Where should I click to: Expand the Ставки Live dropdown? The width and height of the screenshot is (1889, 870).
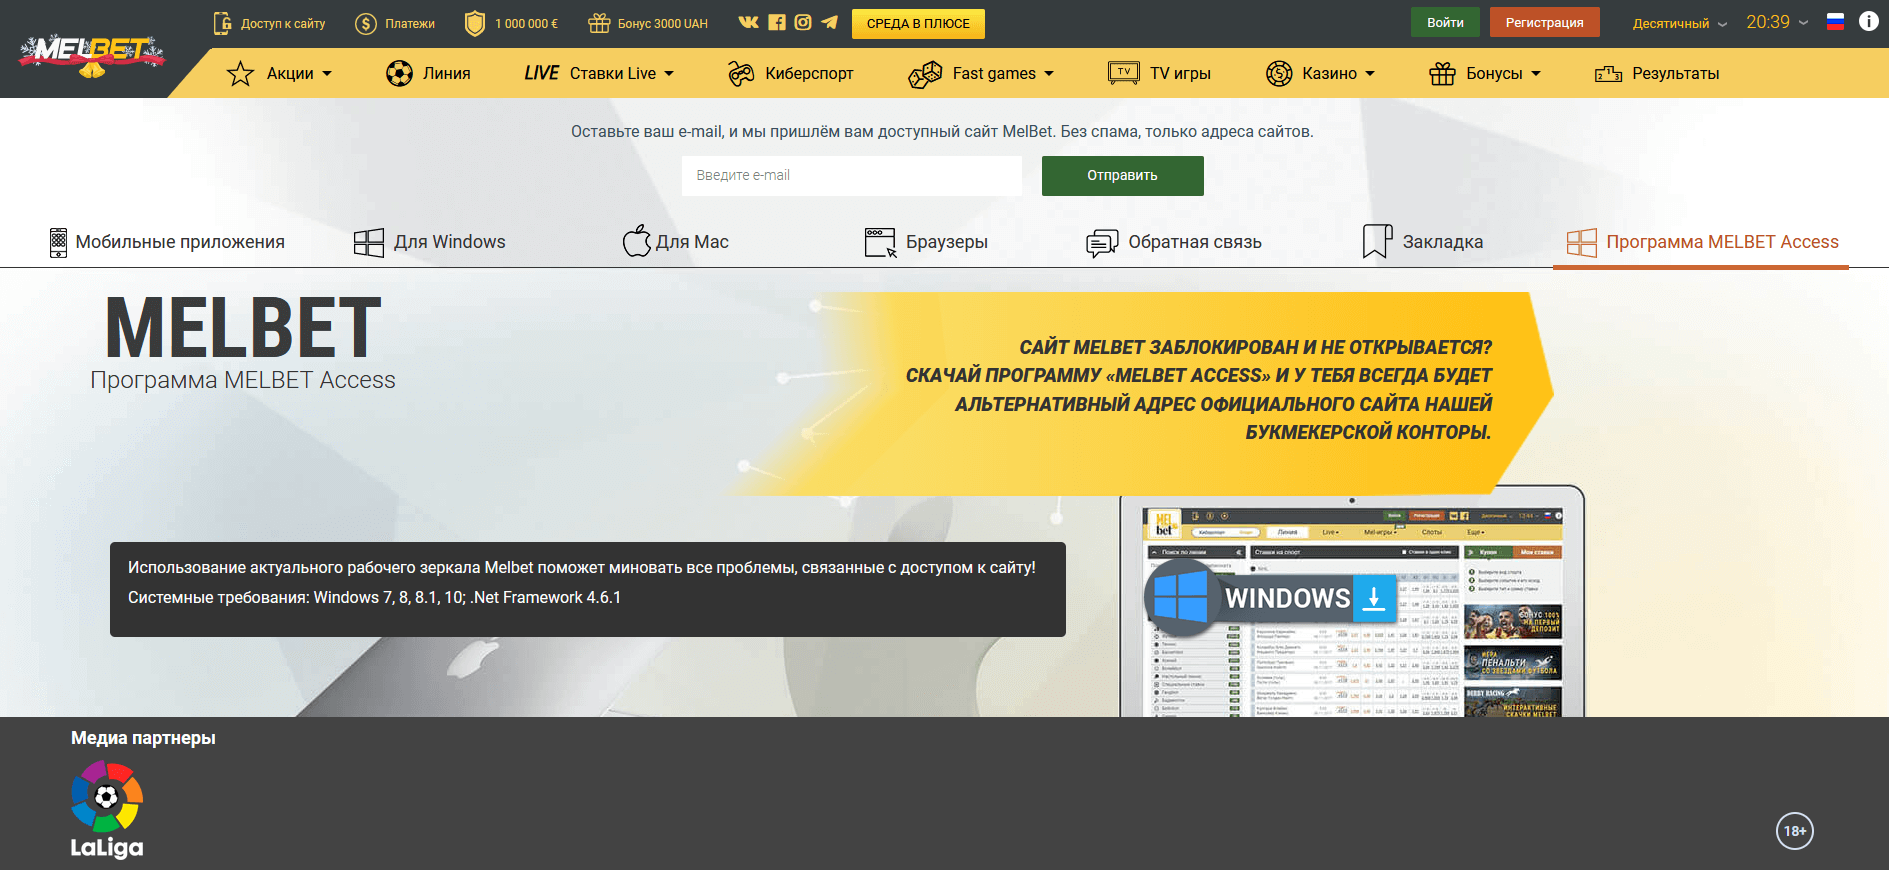point(669,74)
